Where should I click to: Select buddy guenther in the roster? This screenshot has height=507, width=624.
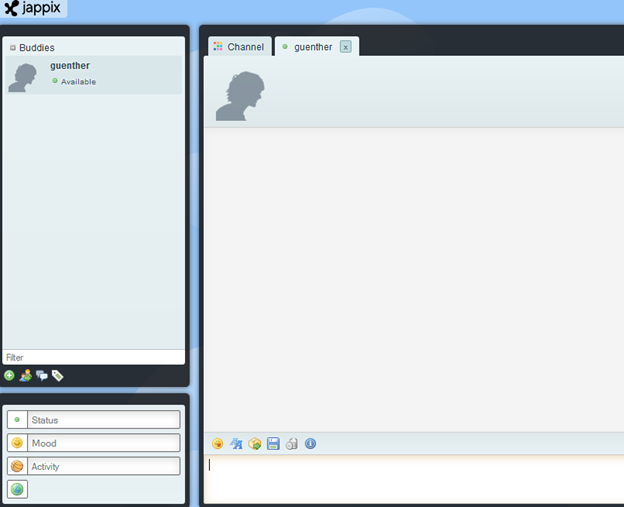pos(94,75)
